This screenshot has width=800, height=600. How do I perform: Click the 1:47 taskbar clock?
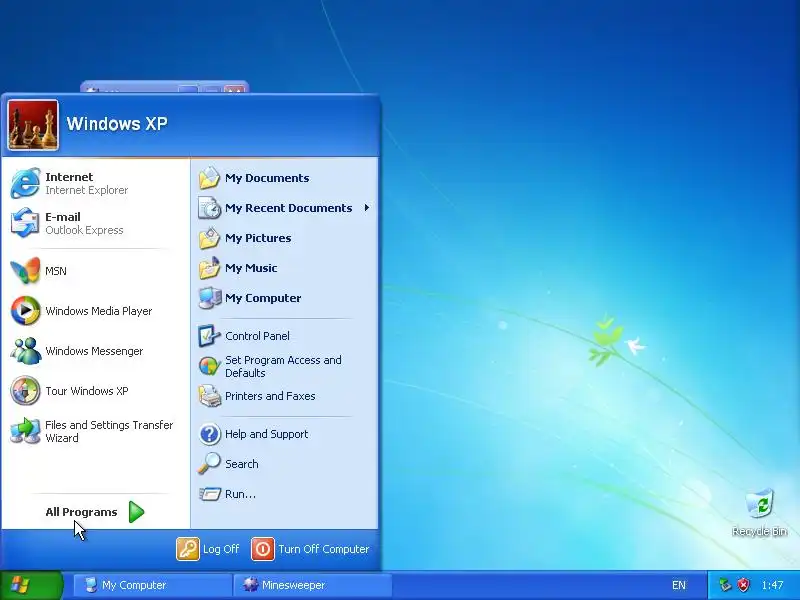pyautogui.click(x=772, y=585)
